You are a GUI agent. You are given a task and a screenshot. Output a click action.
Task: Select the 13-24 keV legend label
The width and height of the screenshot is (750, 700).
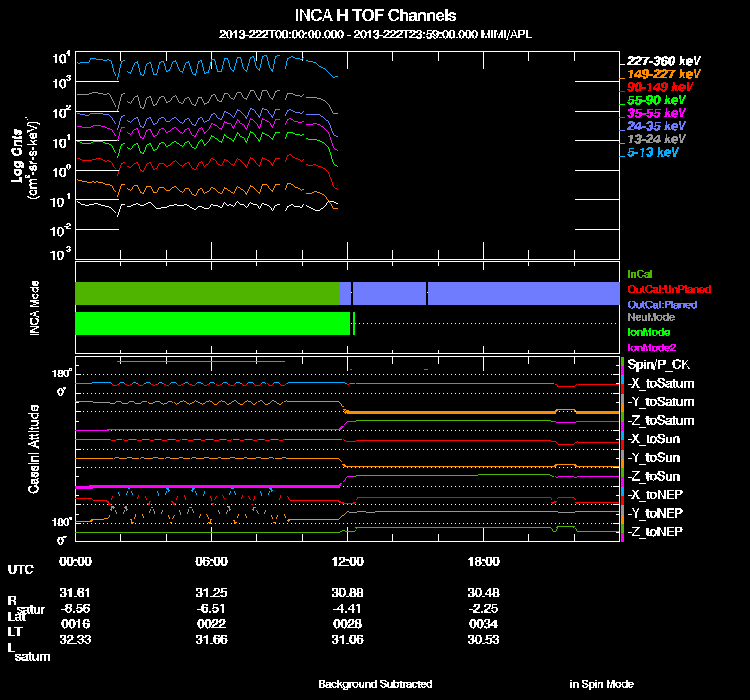pos(656,139)
